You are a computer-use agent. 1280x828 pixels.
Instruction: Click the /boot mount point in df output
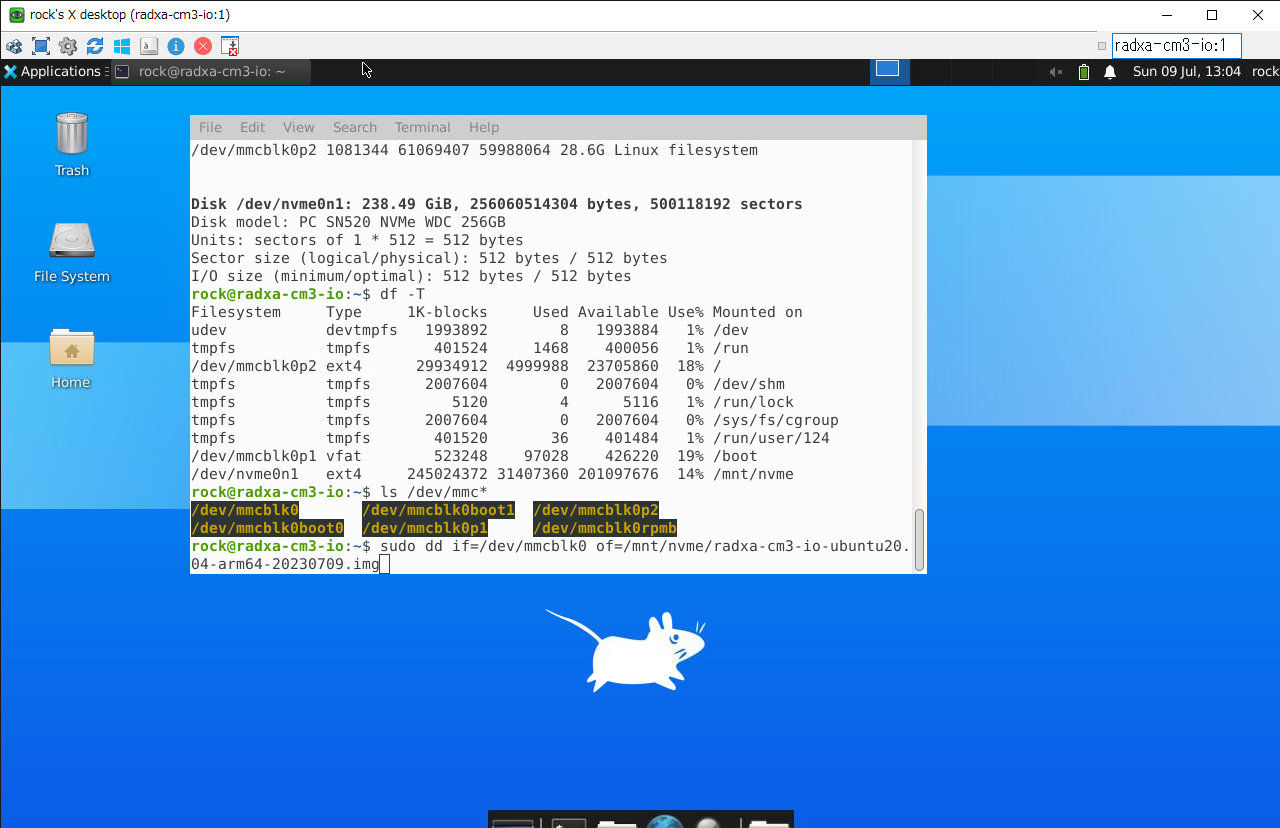click(735, 456)
